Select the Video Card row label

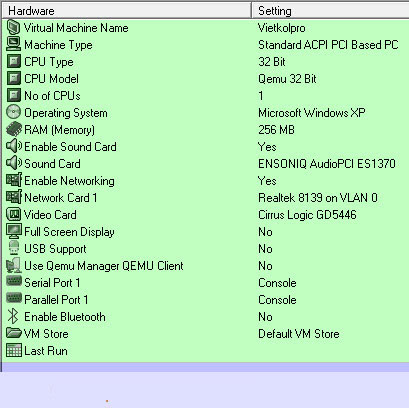(x=50, y=215)
